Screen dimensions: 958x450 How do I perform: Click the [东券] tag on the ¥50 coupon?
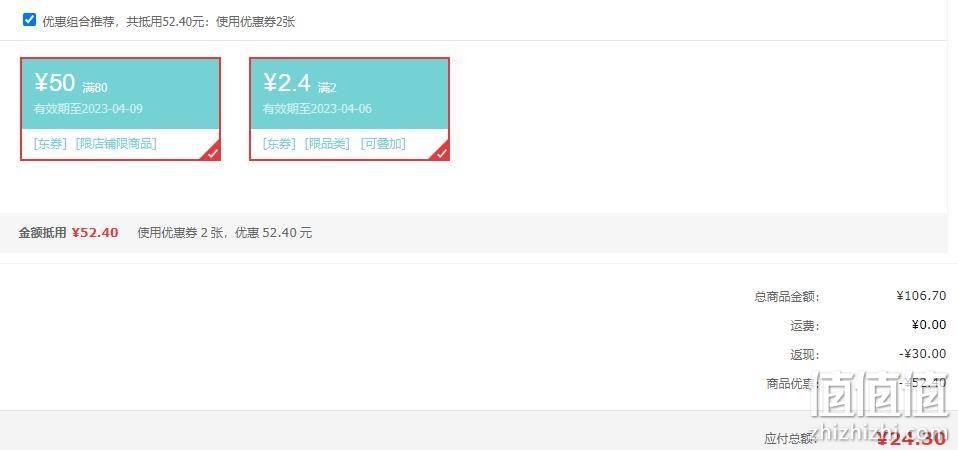(x=50, y=143)
